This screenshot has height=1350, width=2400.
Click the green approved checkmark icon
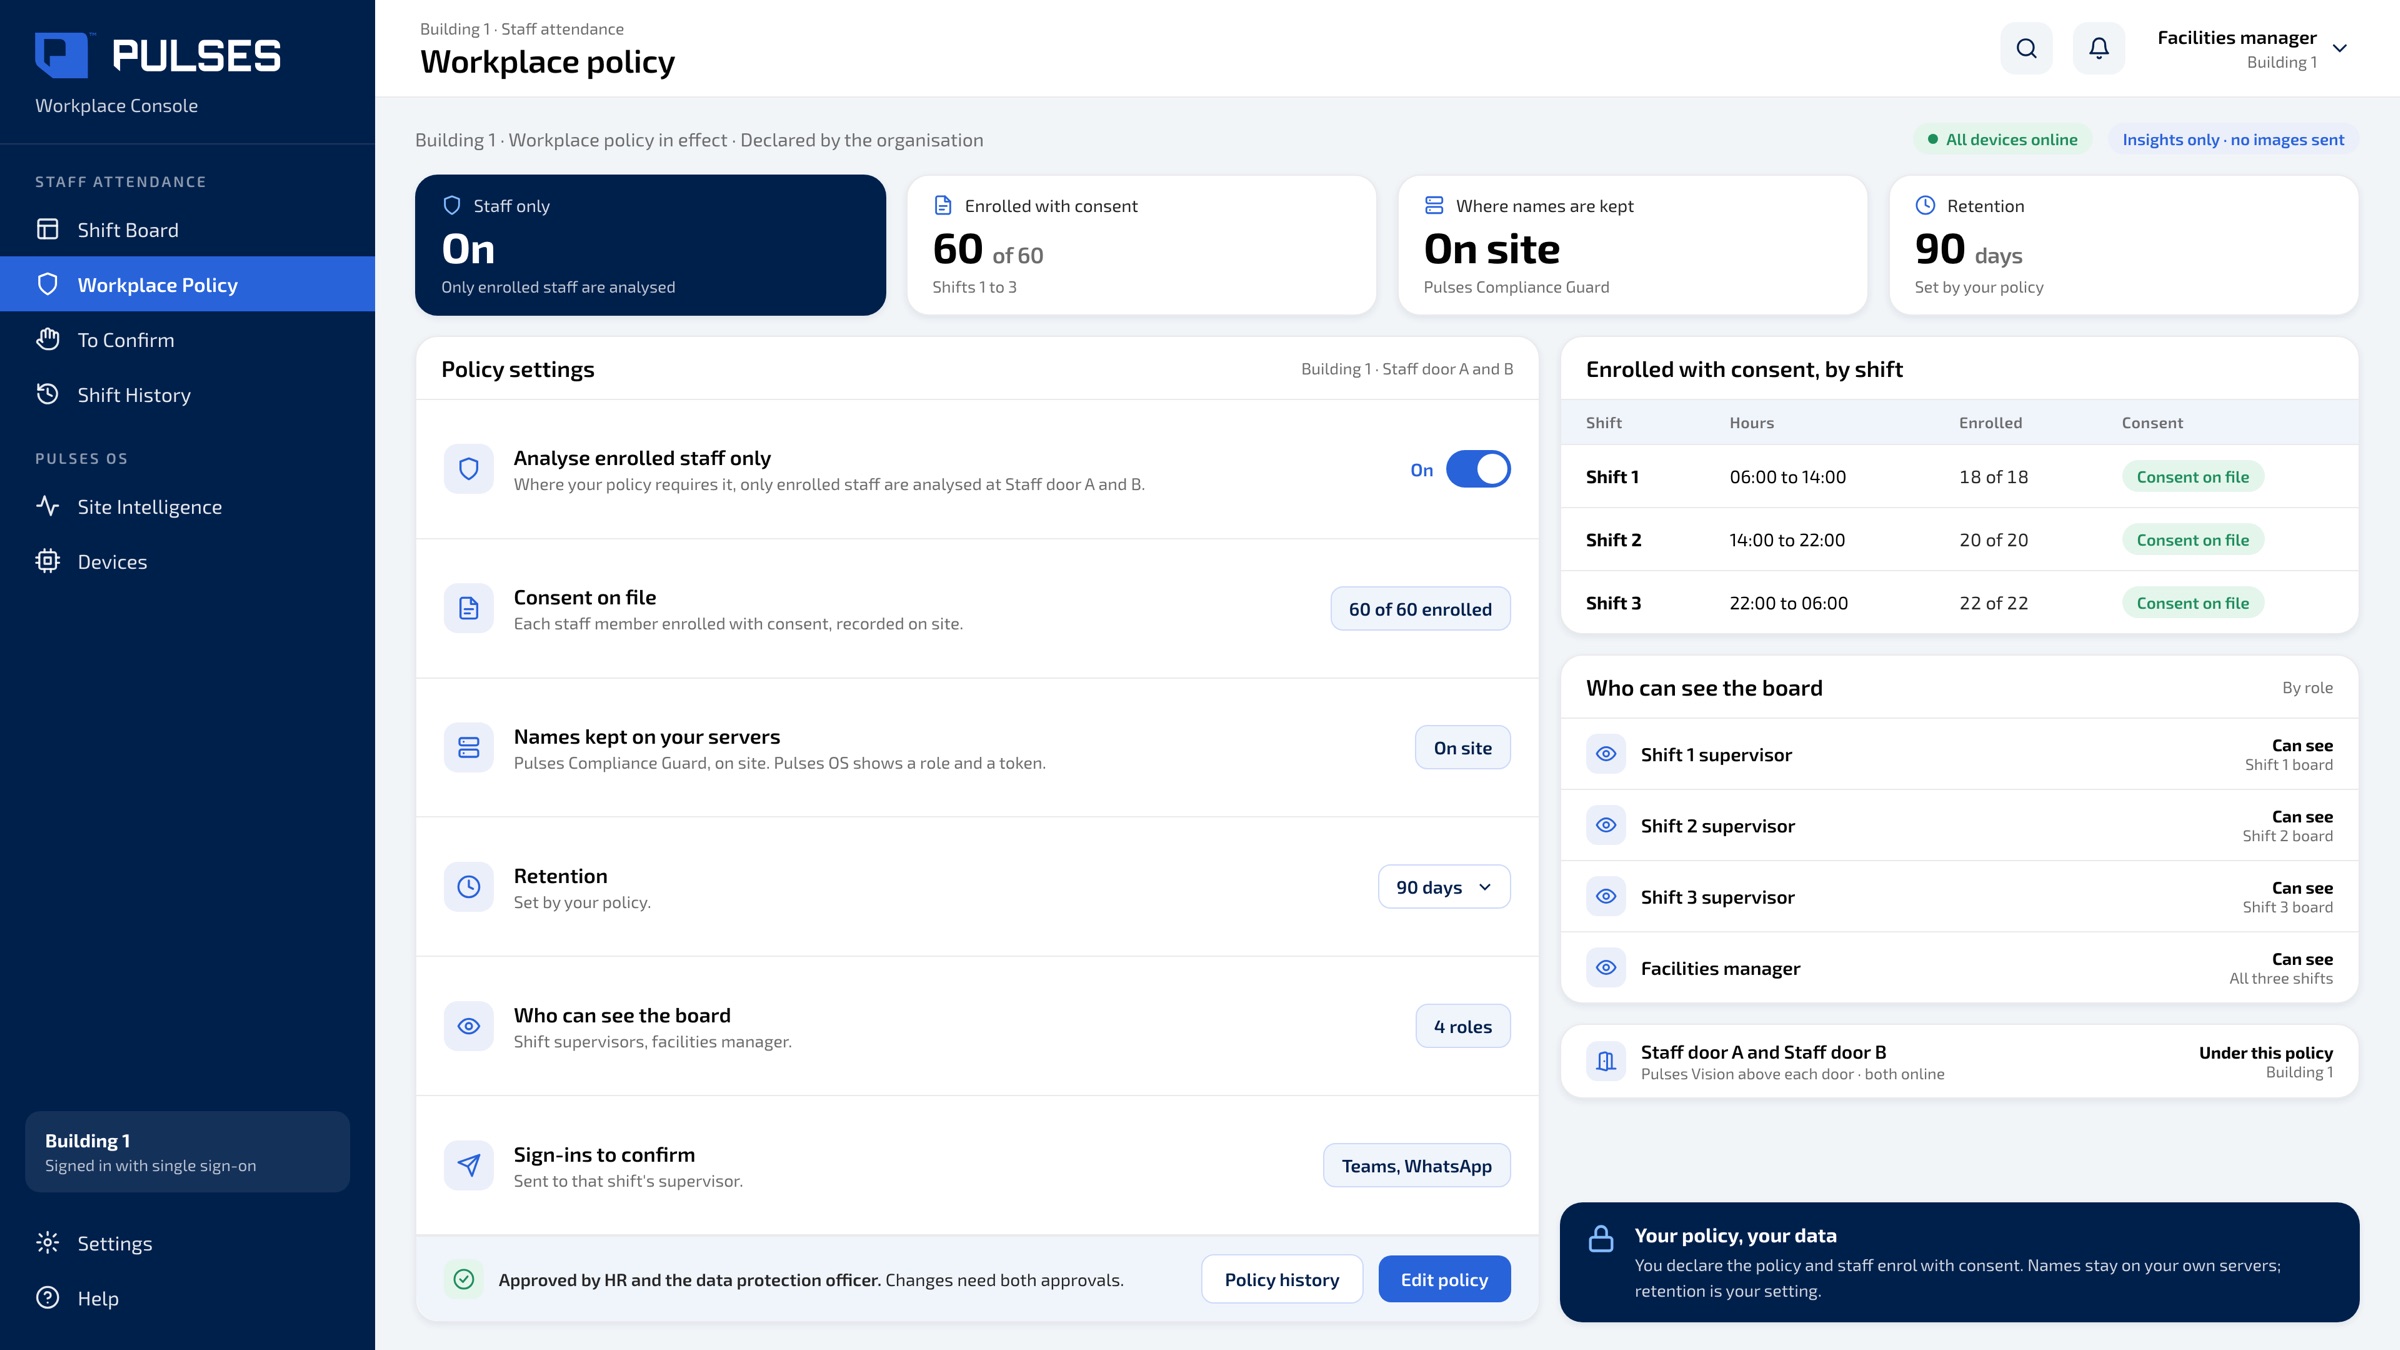[x=464, y=1279]
